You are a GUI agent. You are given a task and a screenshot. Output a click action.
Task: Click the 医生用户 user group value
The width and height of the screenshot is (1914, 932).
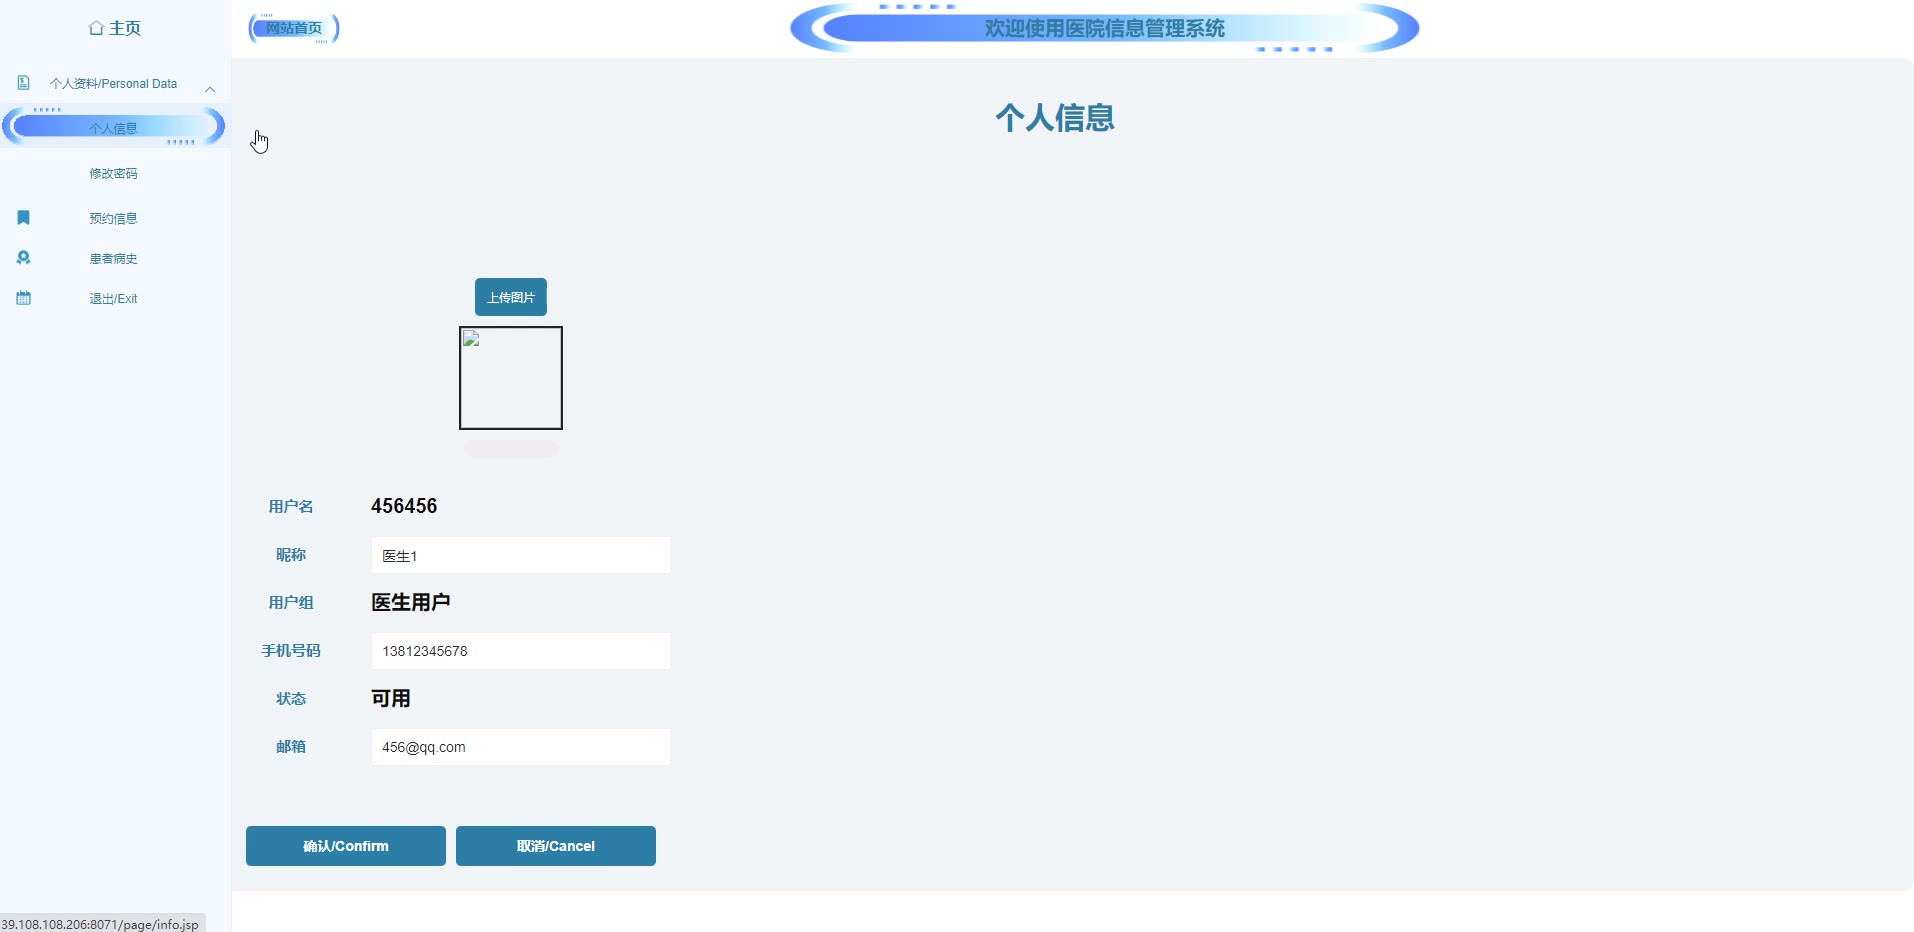click(x=411, y=602)
